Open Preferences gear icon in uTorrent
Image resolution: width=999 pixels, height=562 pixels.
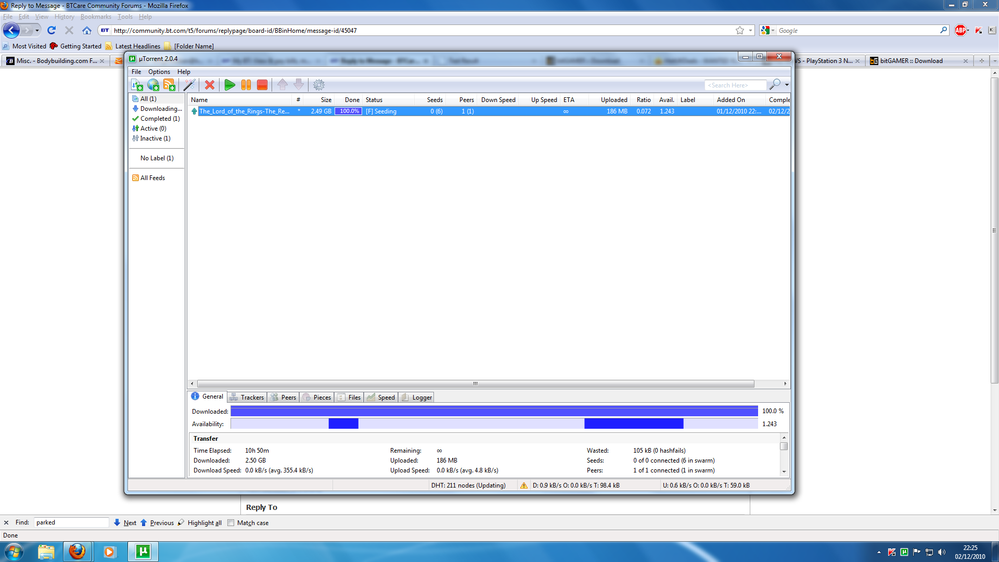pos(319,85)
